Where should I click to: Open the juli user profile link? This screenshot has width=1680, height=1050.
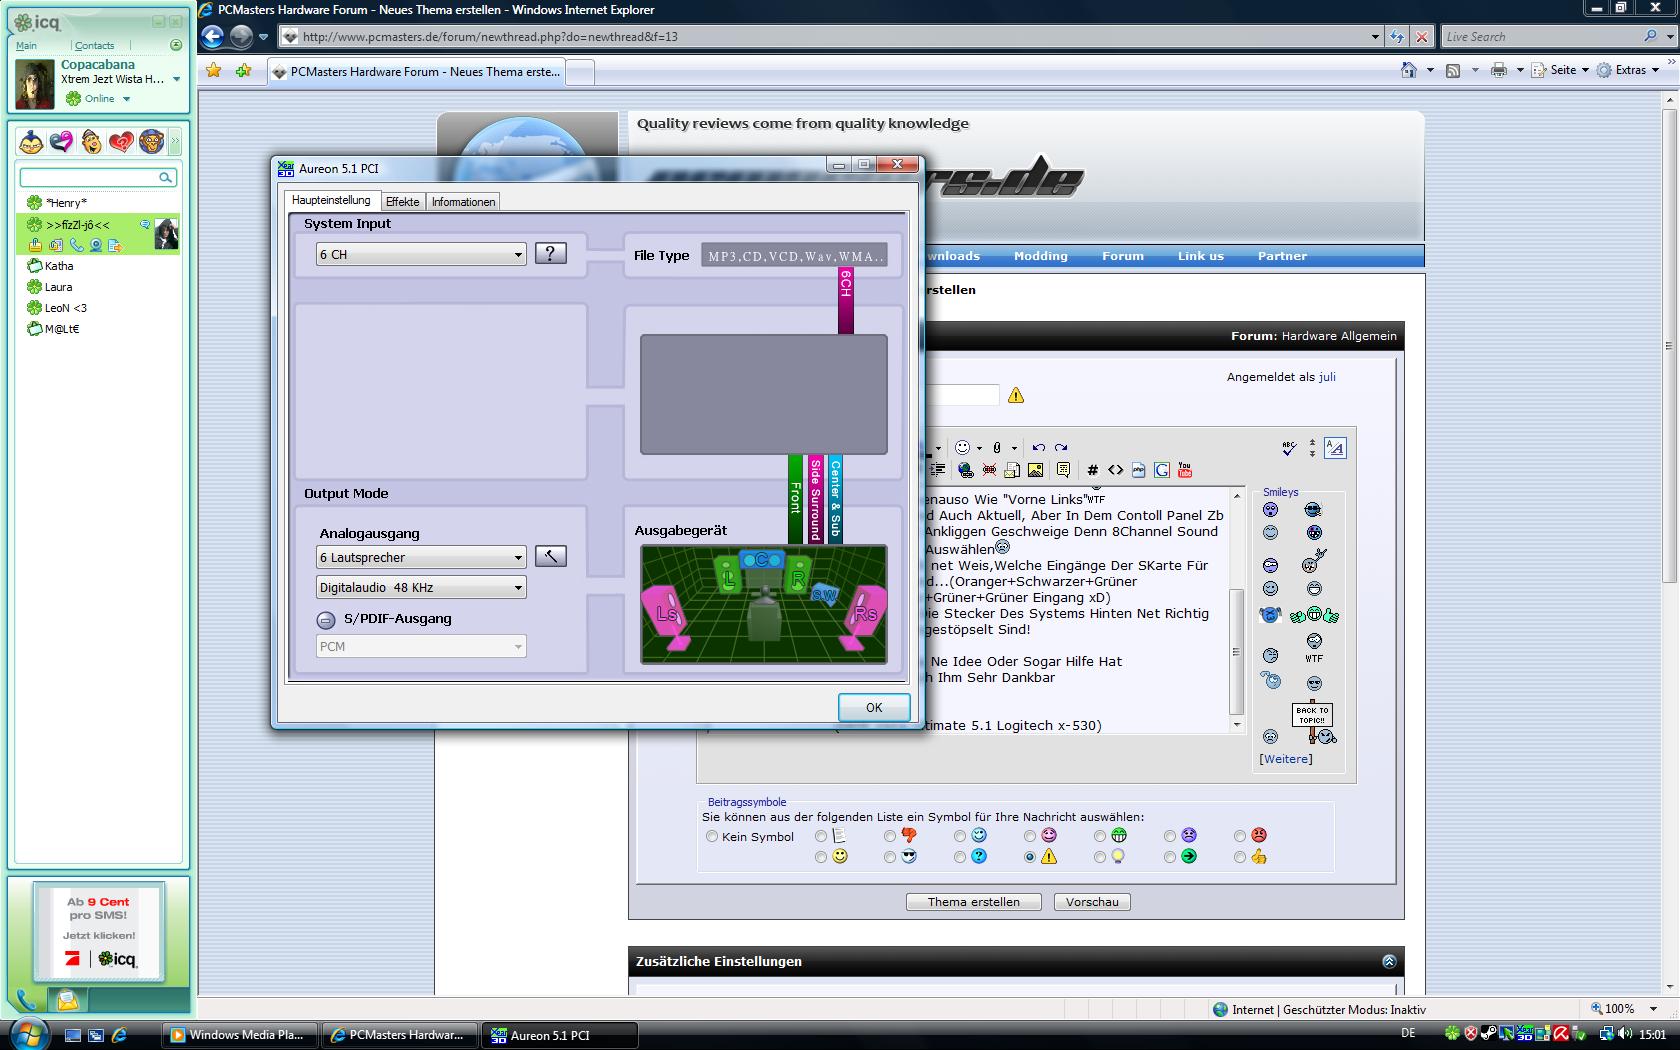1327,377
